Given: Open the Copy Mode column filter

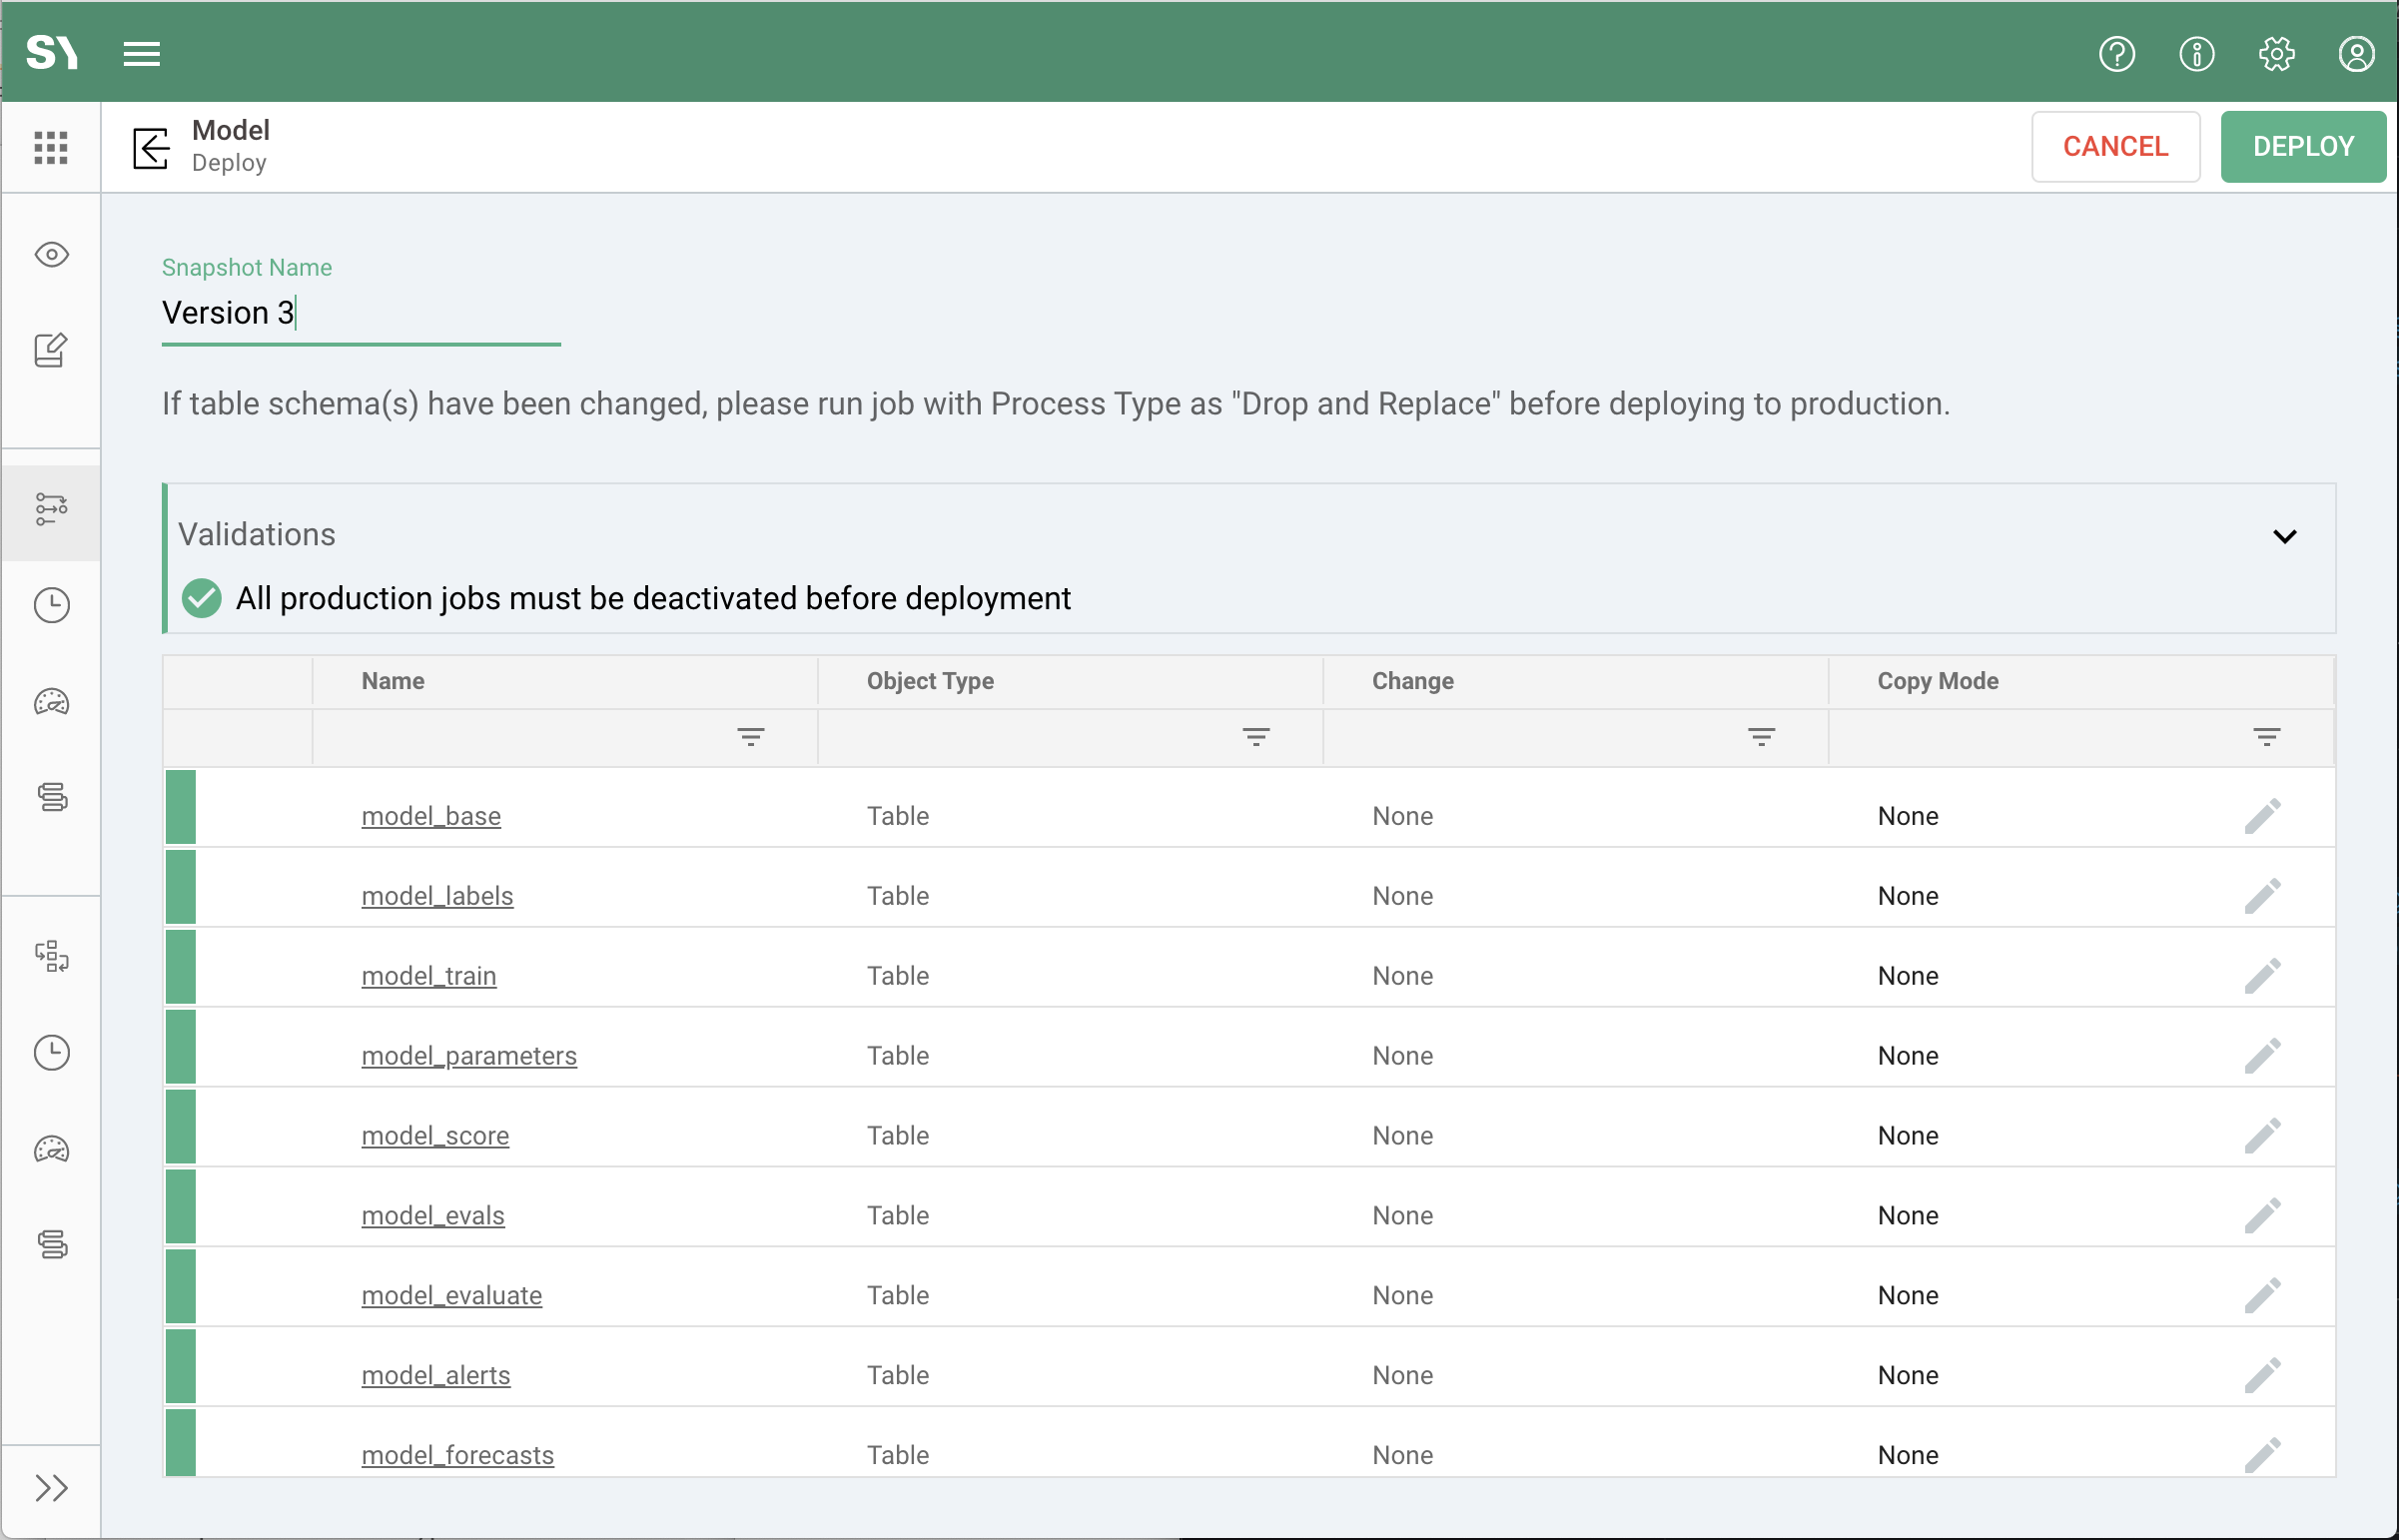Looking at the screenshot, I should pyautogui.click(x=2266, y=738).
